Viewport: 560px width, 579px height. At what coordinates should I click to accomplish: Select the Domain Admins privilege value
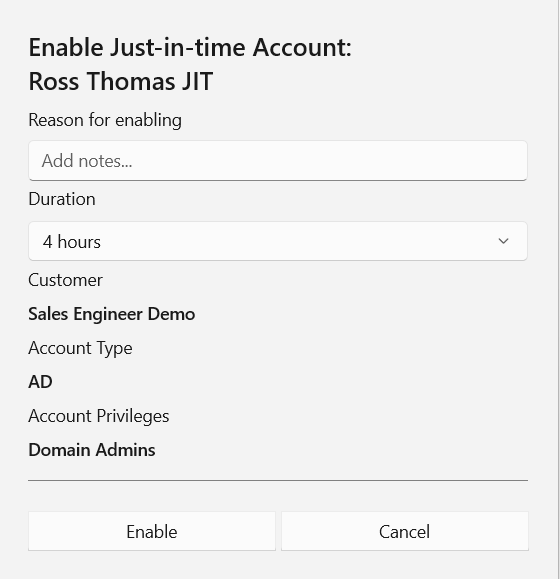92,450
